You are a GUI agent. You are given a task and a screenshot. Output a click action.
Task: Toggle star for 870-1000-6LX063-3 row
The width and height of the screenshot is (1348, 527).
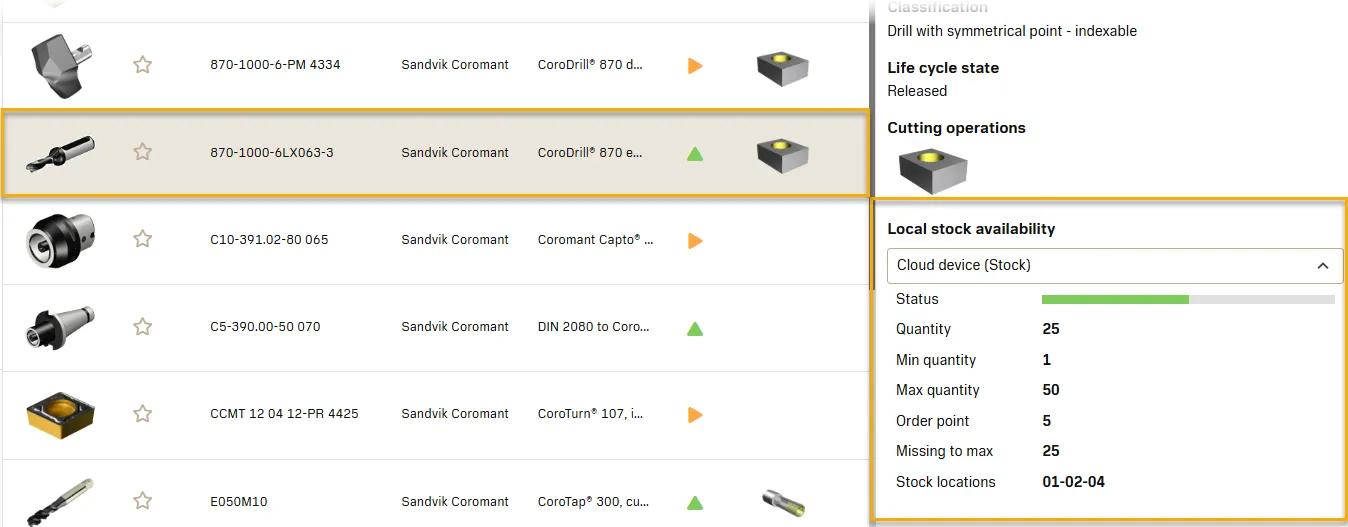(x=143, y=152)
